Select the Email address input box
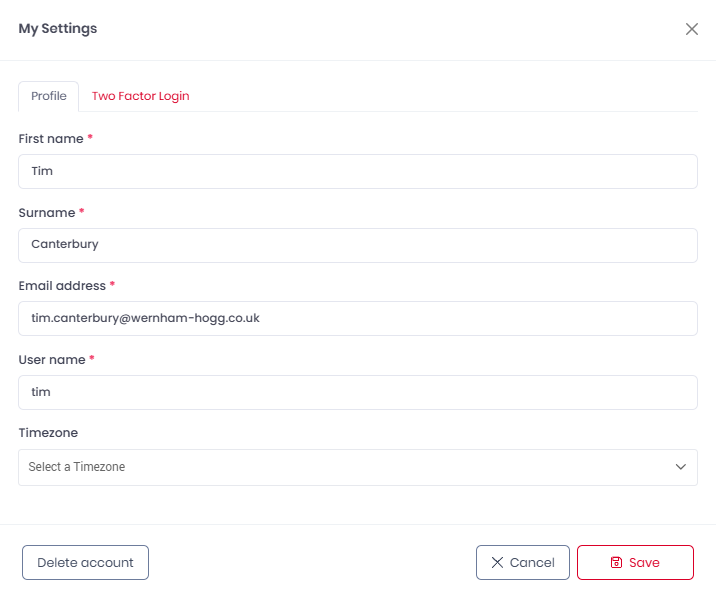716x599 pixels. (357, 318)
